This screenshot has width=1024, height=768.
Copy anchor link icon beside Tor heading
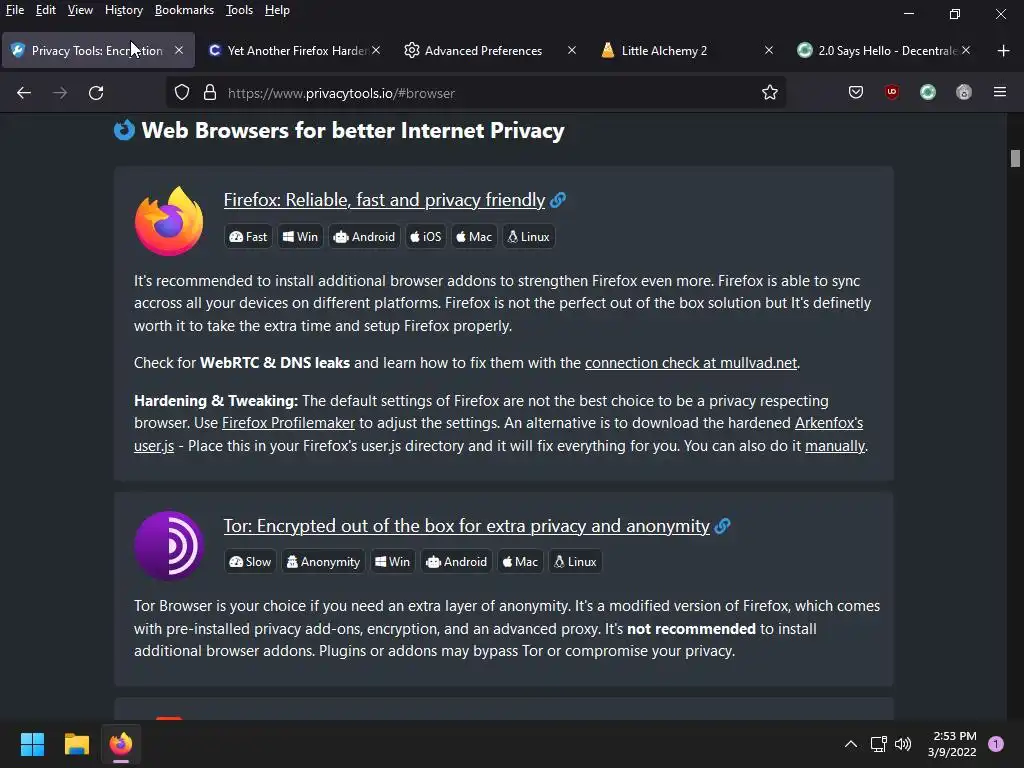[x=722, y=526]
